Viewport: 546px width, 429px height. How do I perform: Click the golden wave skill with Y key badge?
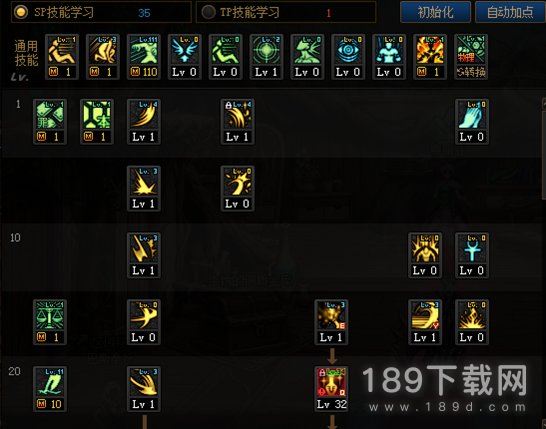pyautogui.click(x=425, y=322)
